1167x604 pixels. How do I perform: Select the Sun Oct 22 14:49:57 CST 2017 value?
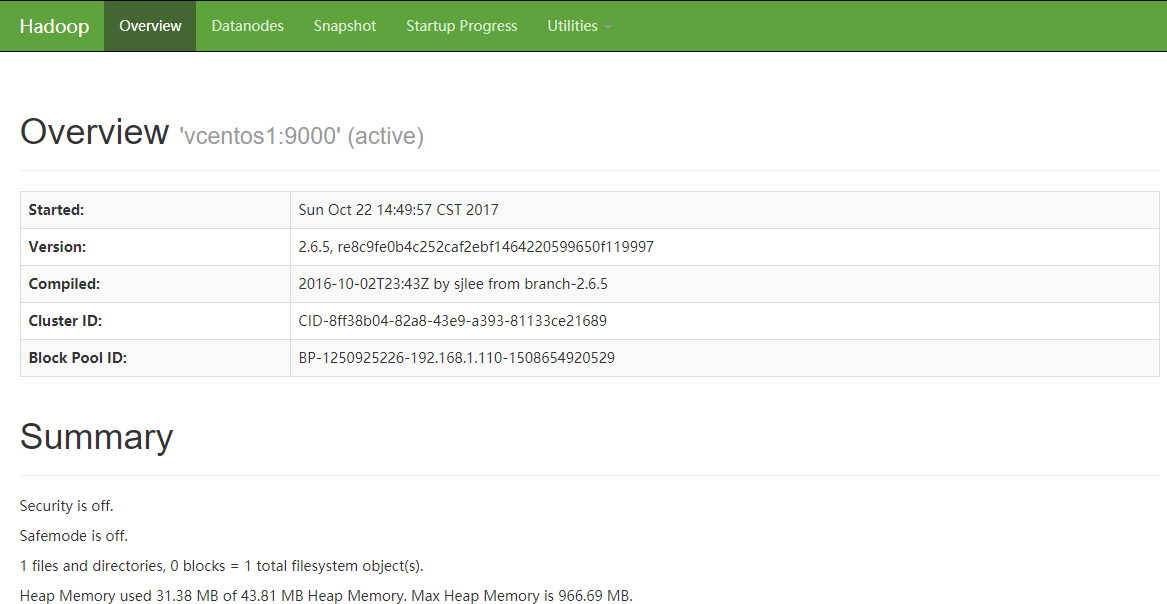point(398,210)
